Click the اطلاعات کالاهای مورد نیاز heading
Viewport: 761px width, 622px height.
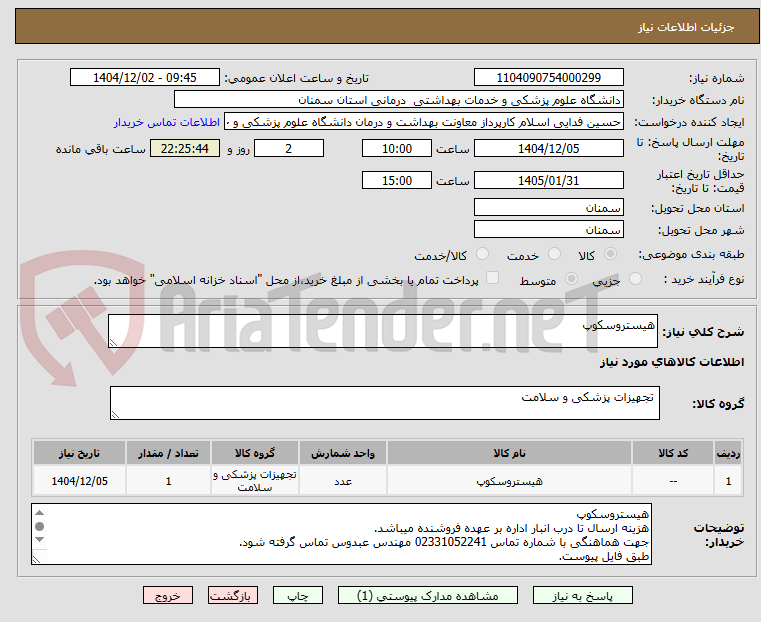coord(672,362)
